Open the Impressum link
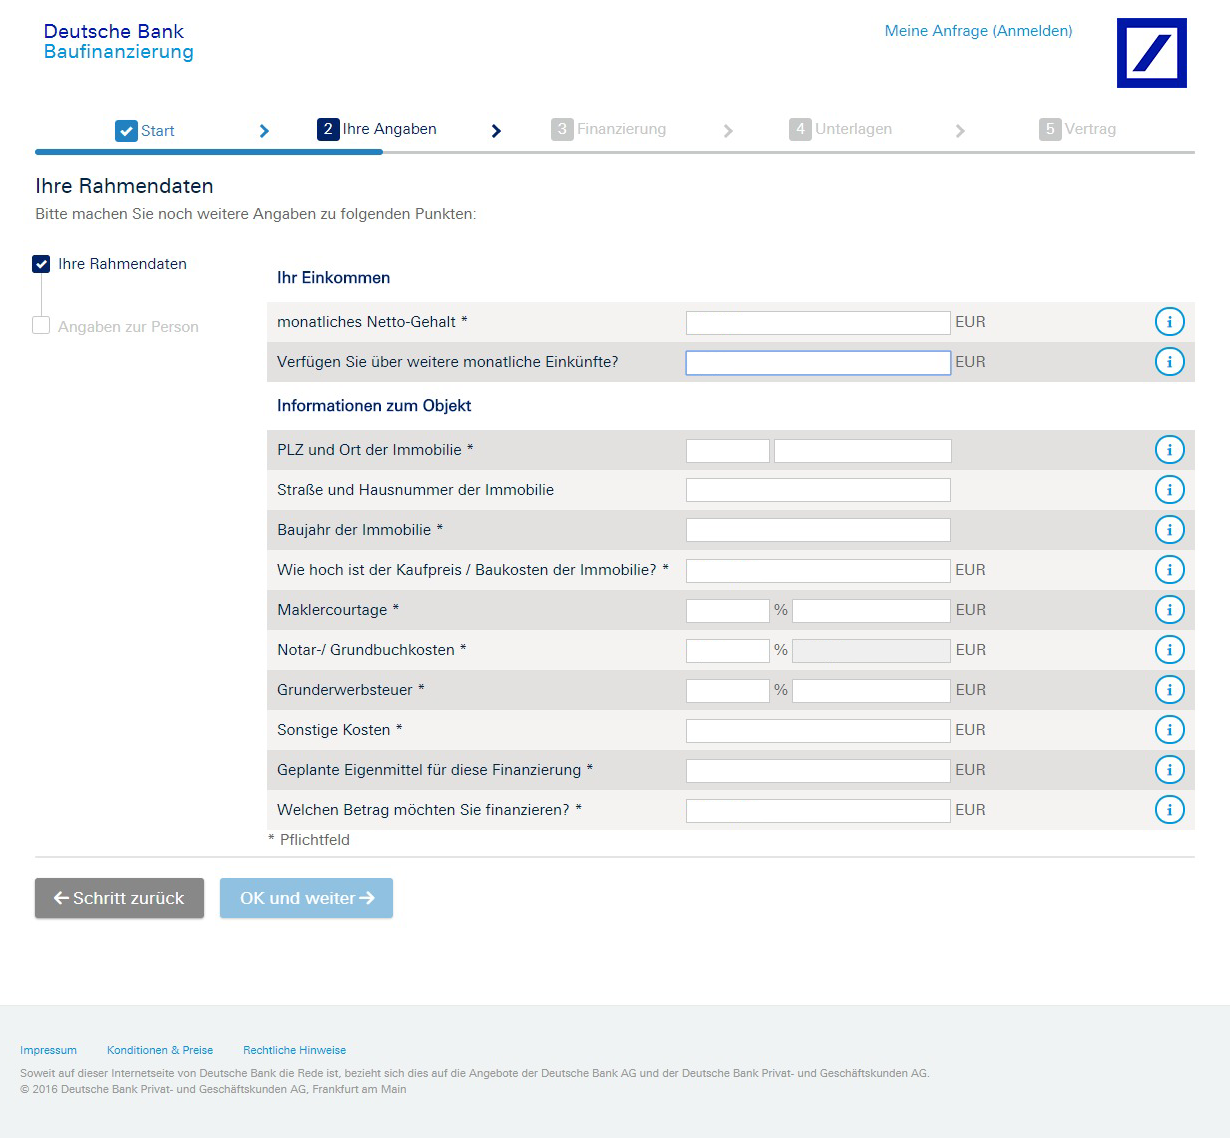 point(48,1050)
